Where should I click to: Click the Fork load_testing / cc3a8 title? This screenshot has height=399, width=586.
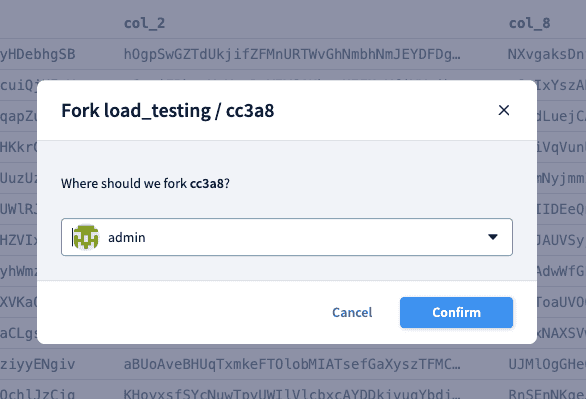[167, 111]
